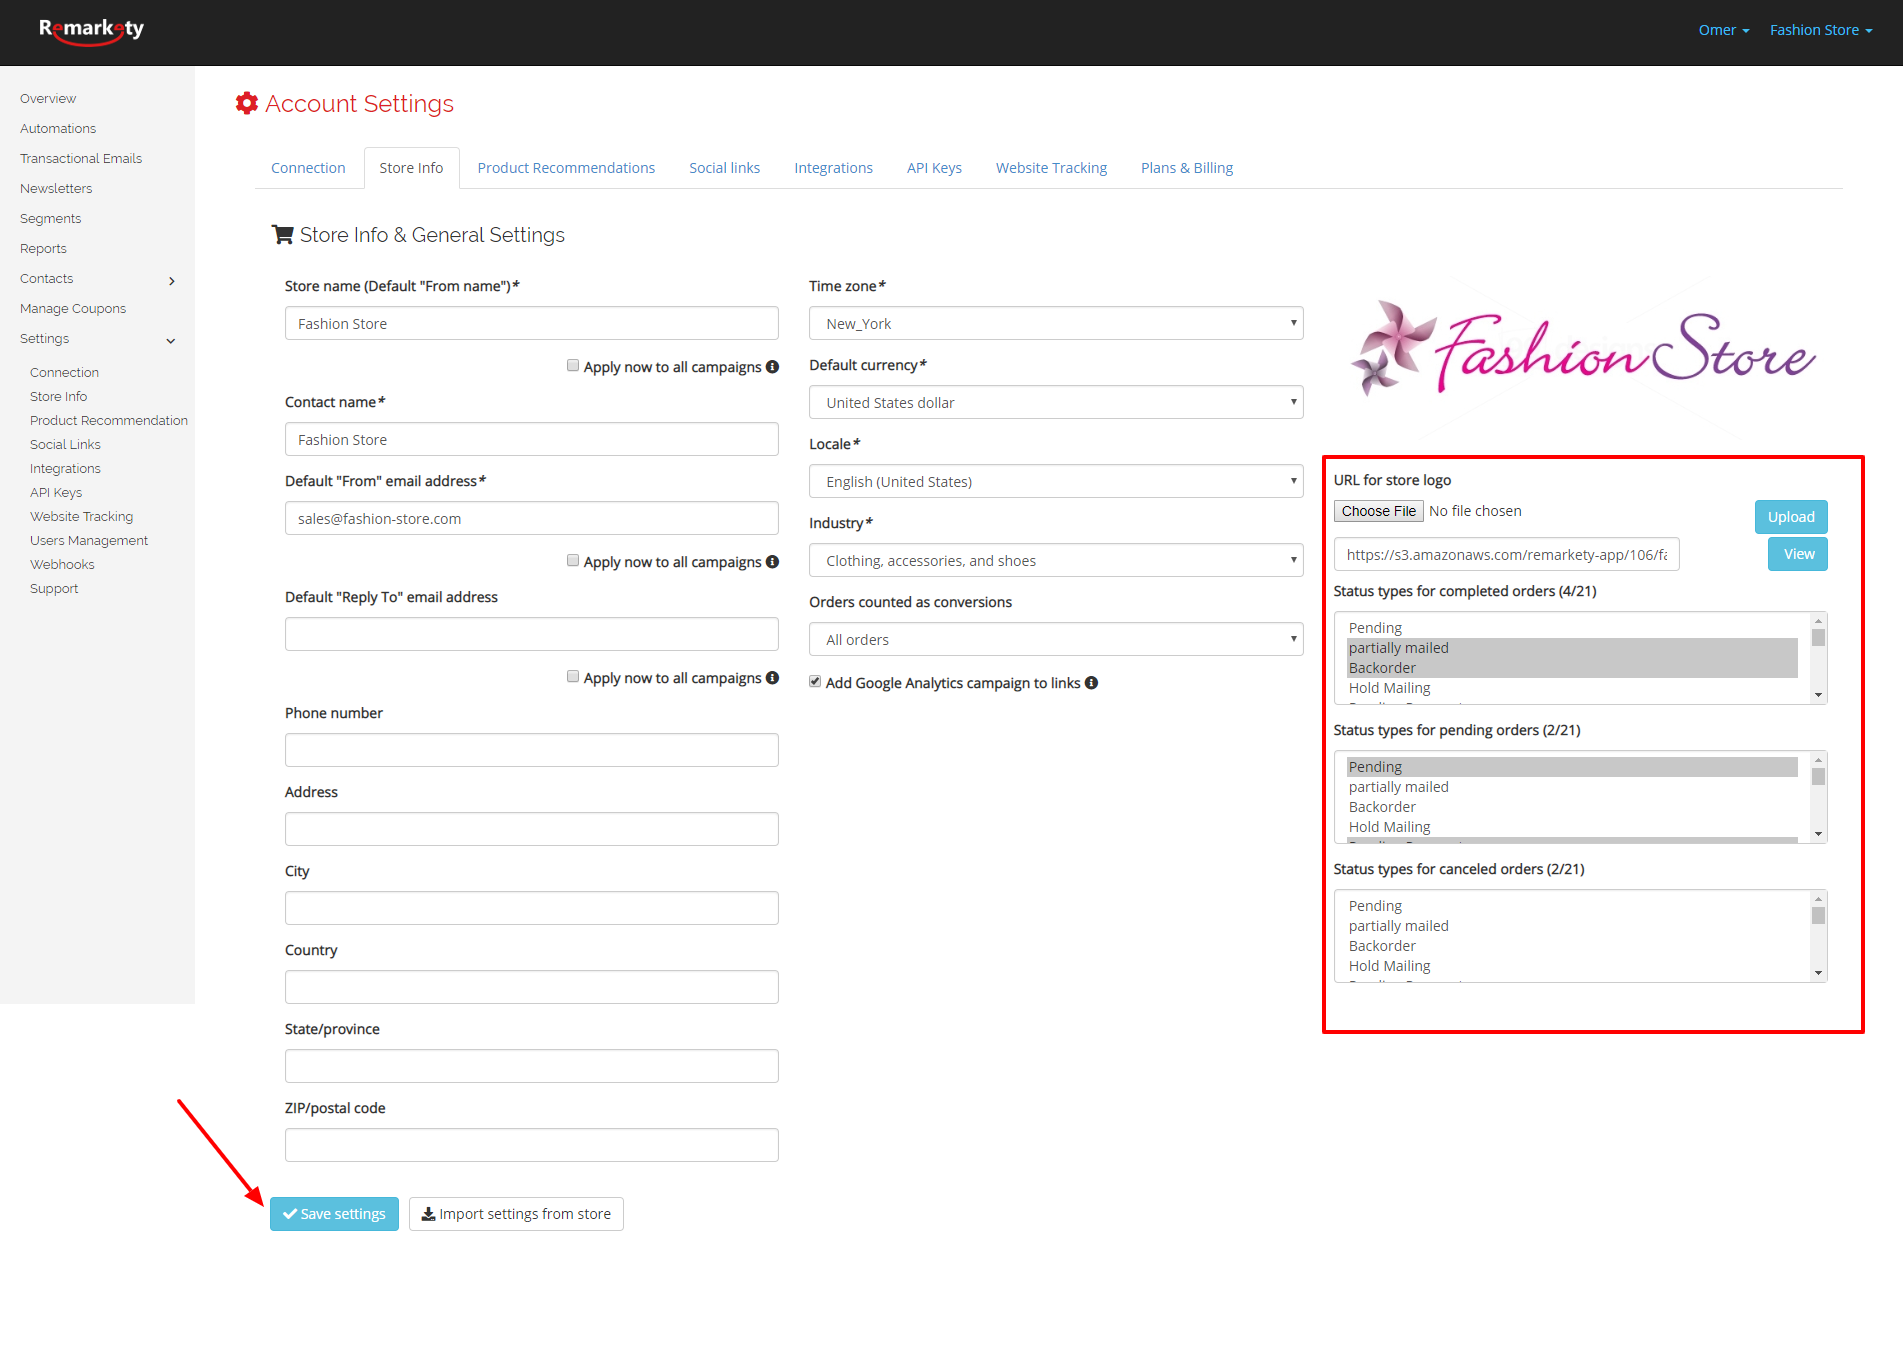Click the Default Reply To email field
The width and height of the screenshot is (1903, 1351).
tap(532, 634)
